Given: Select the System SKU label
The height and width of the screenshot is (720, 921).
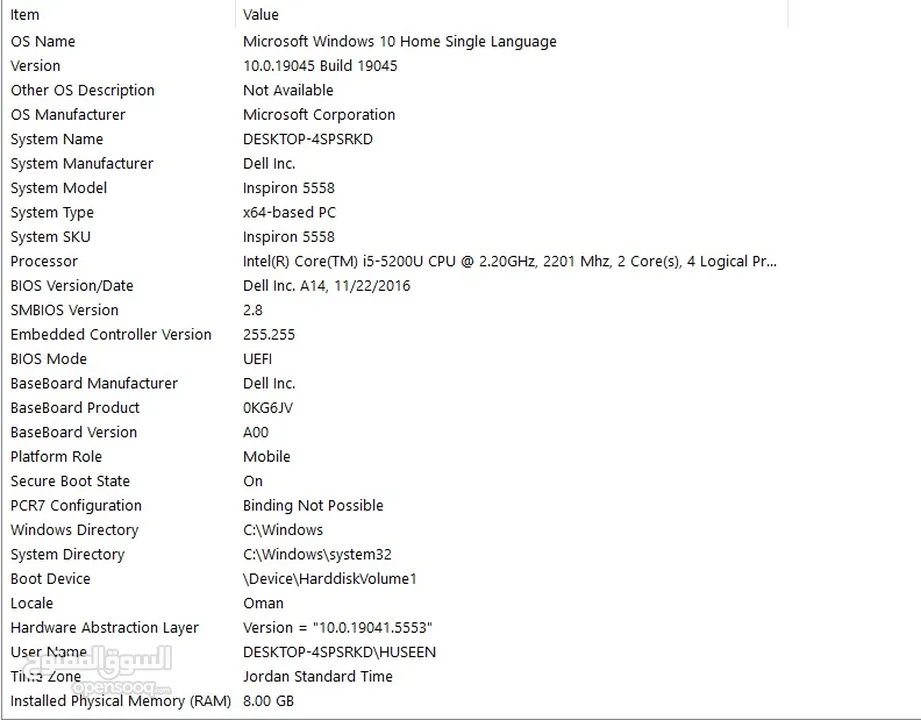Looking at the screenshot, I should (x=51, y=237).
